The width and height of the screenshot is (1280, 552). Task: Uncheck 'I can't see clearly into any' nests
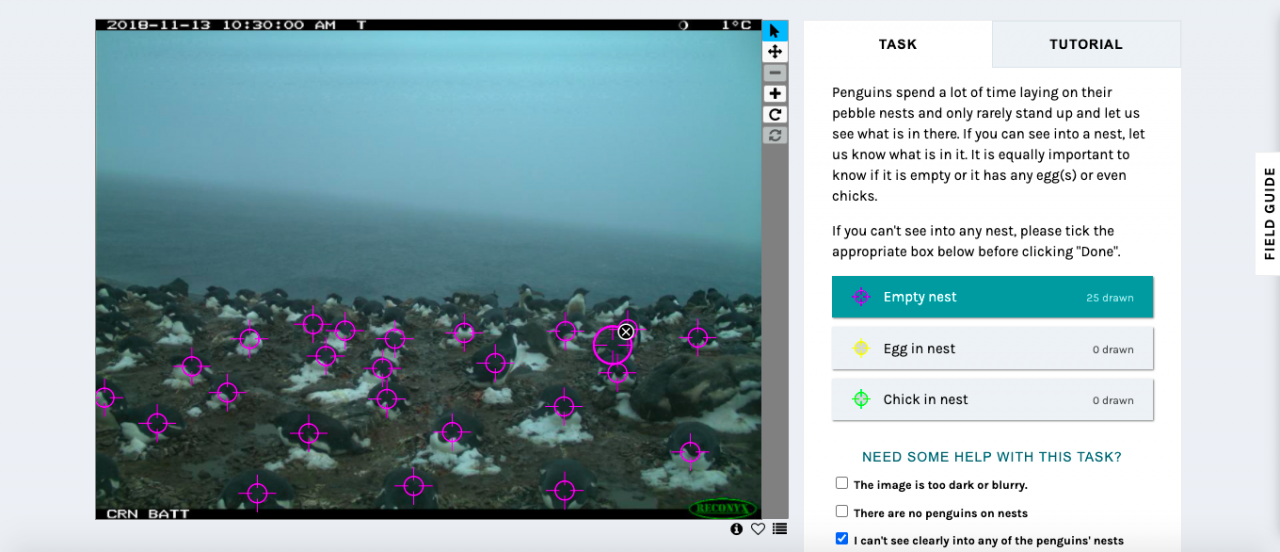[x=842, y=539]
